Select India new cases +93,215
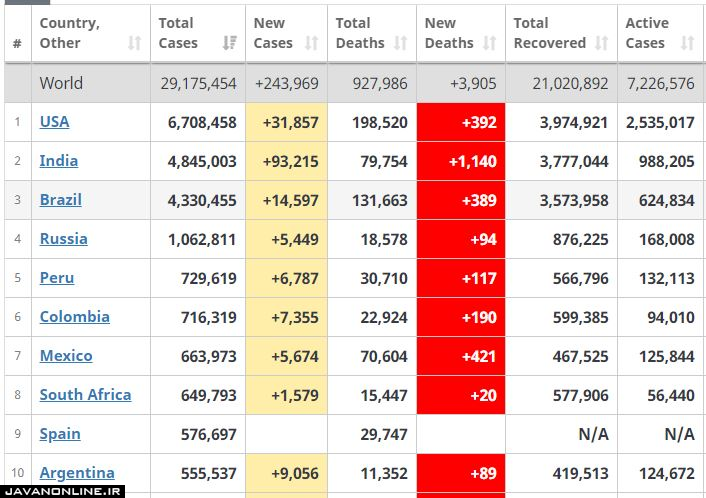 coord(290,161)
